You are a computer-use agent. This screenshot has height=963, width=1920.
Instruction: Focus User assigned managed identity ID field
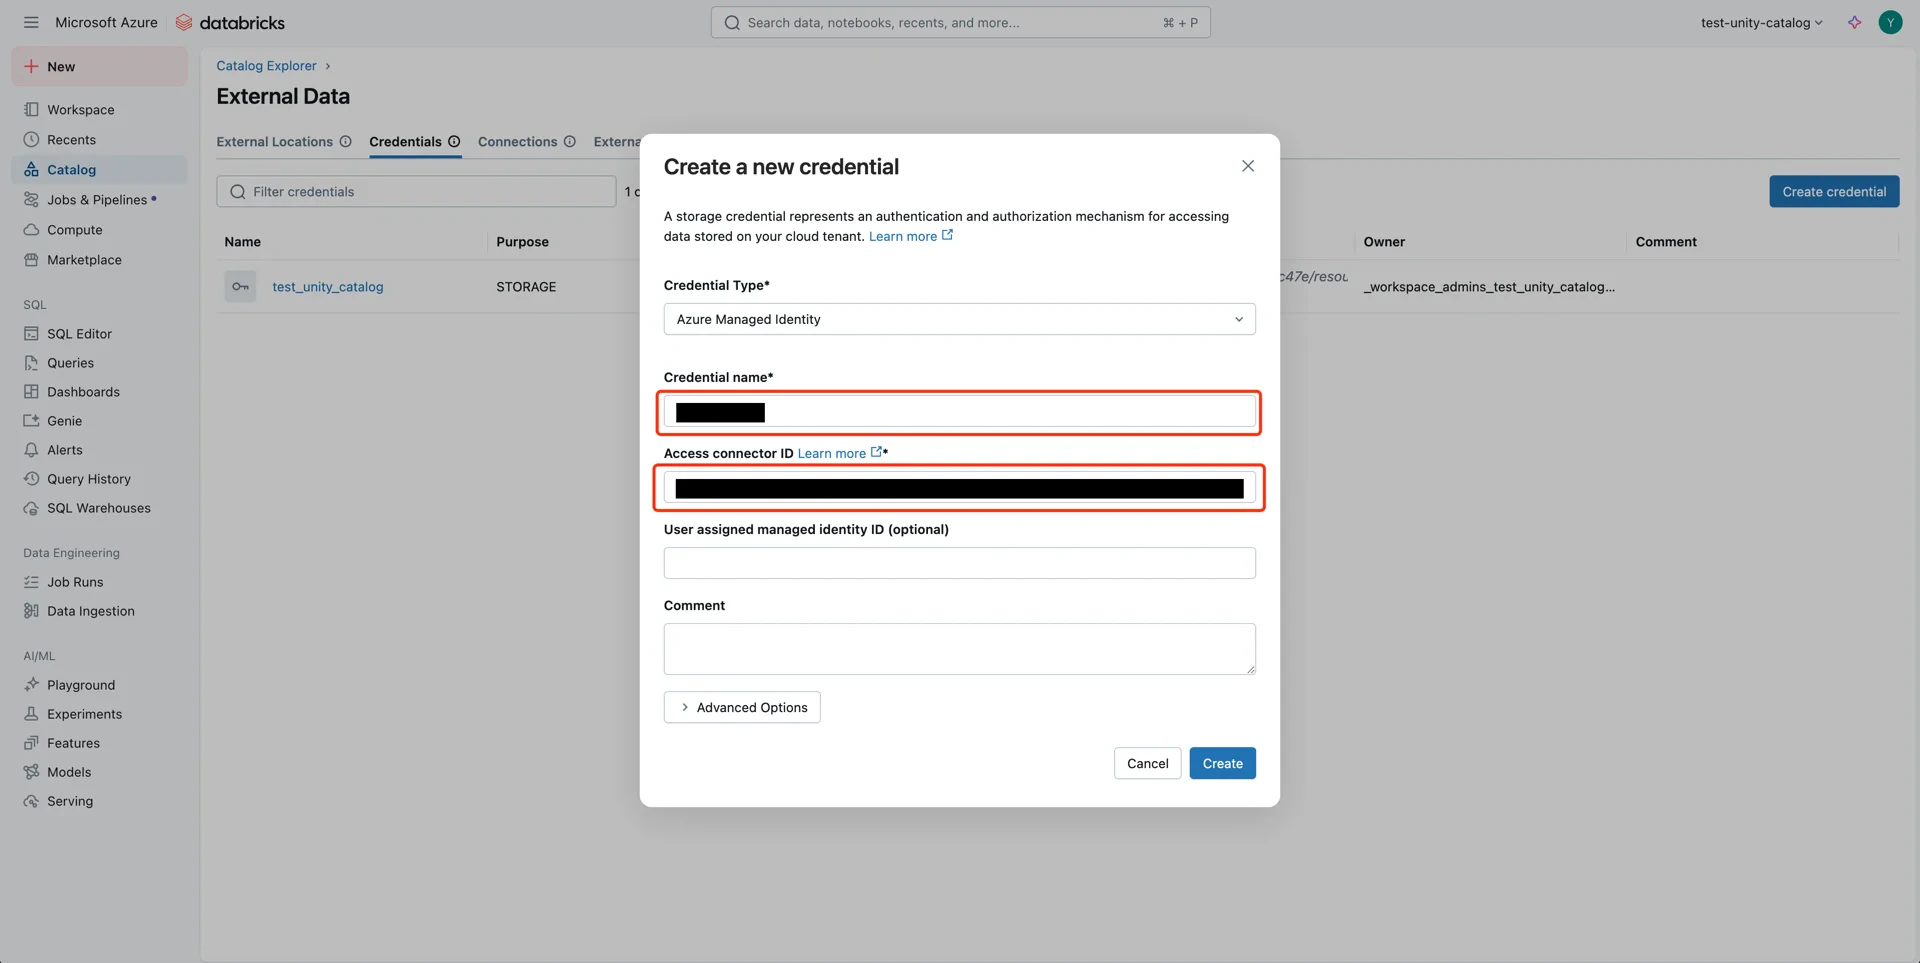[959, 563]
